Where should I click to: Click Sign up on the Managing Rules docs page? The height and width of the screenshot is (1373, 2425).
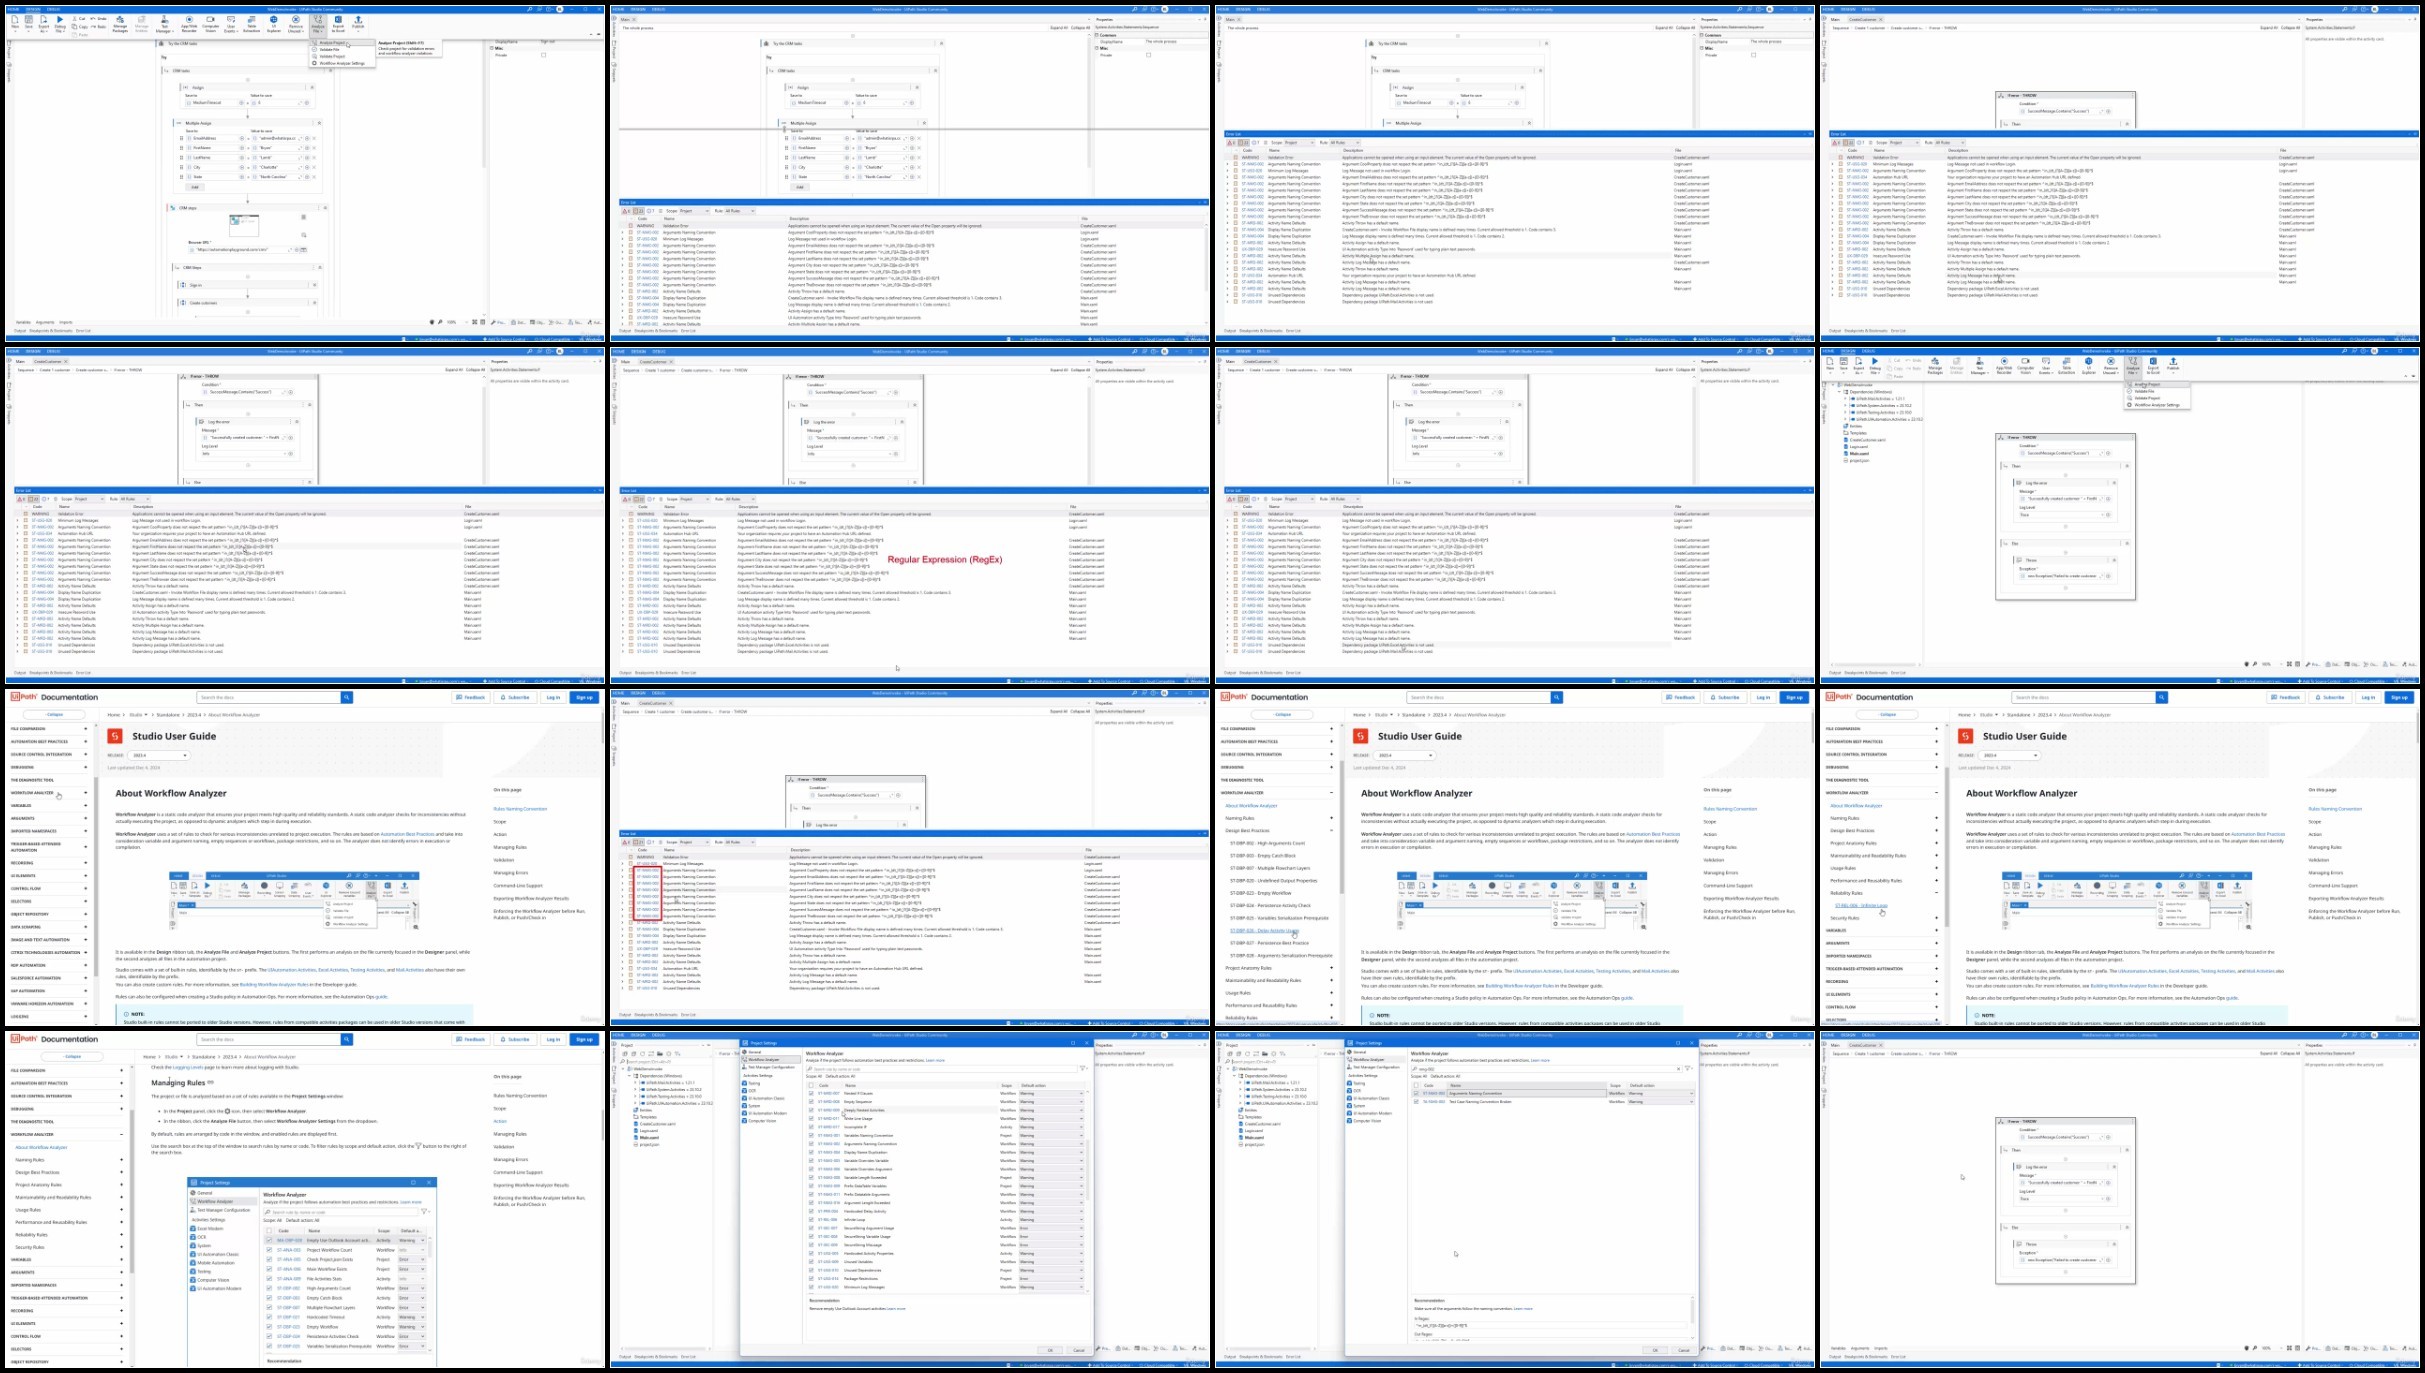pyautogui.click(x=584, y=1040)
